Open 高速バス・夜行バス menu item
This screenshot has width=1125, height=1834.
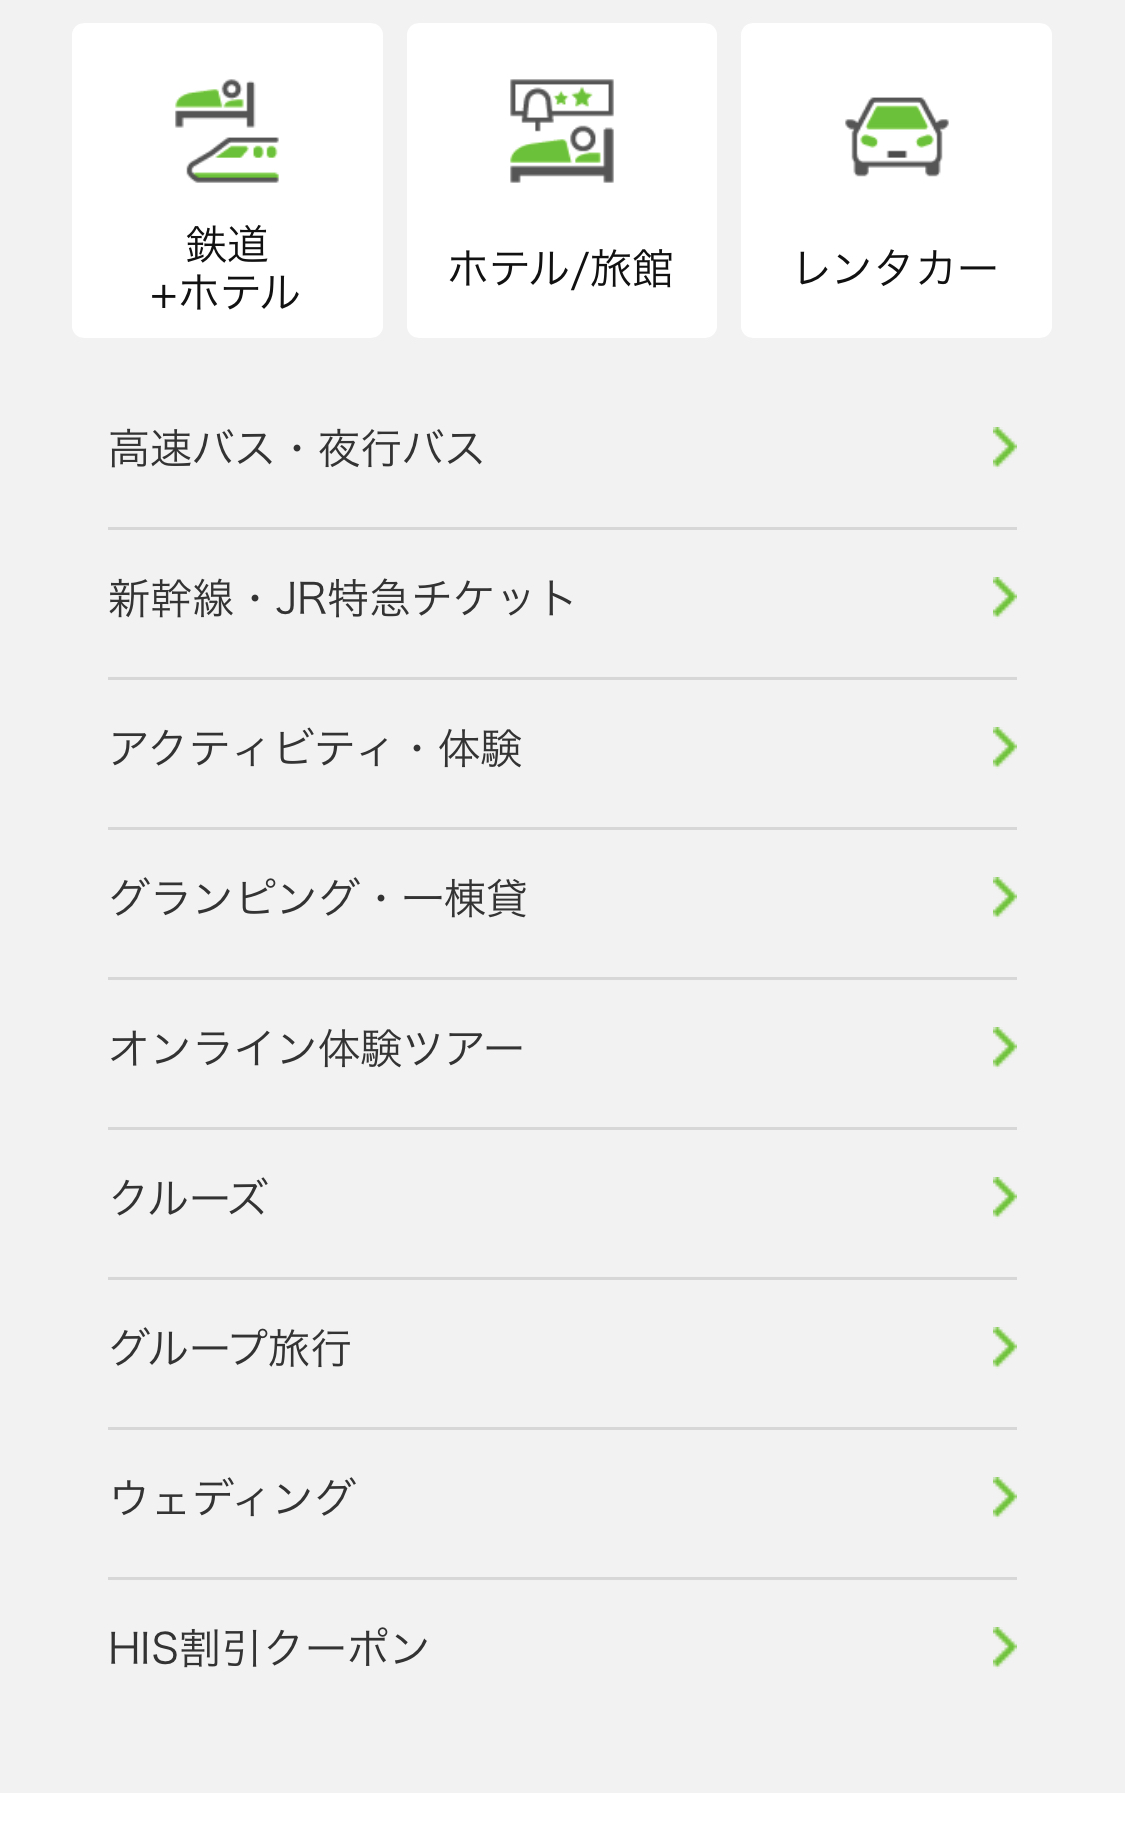click(296, 448)
